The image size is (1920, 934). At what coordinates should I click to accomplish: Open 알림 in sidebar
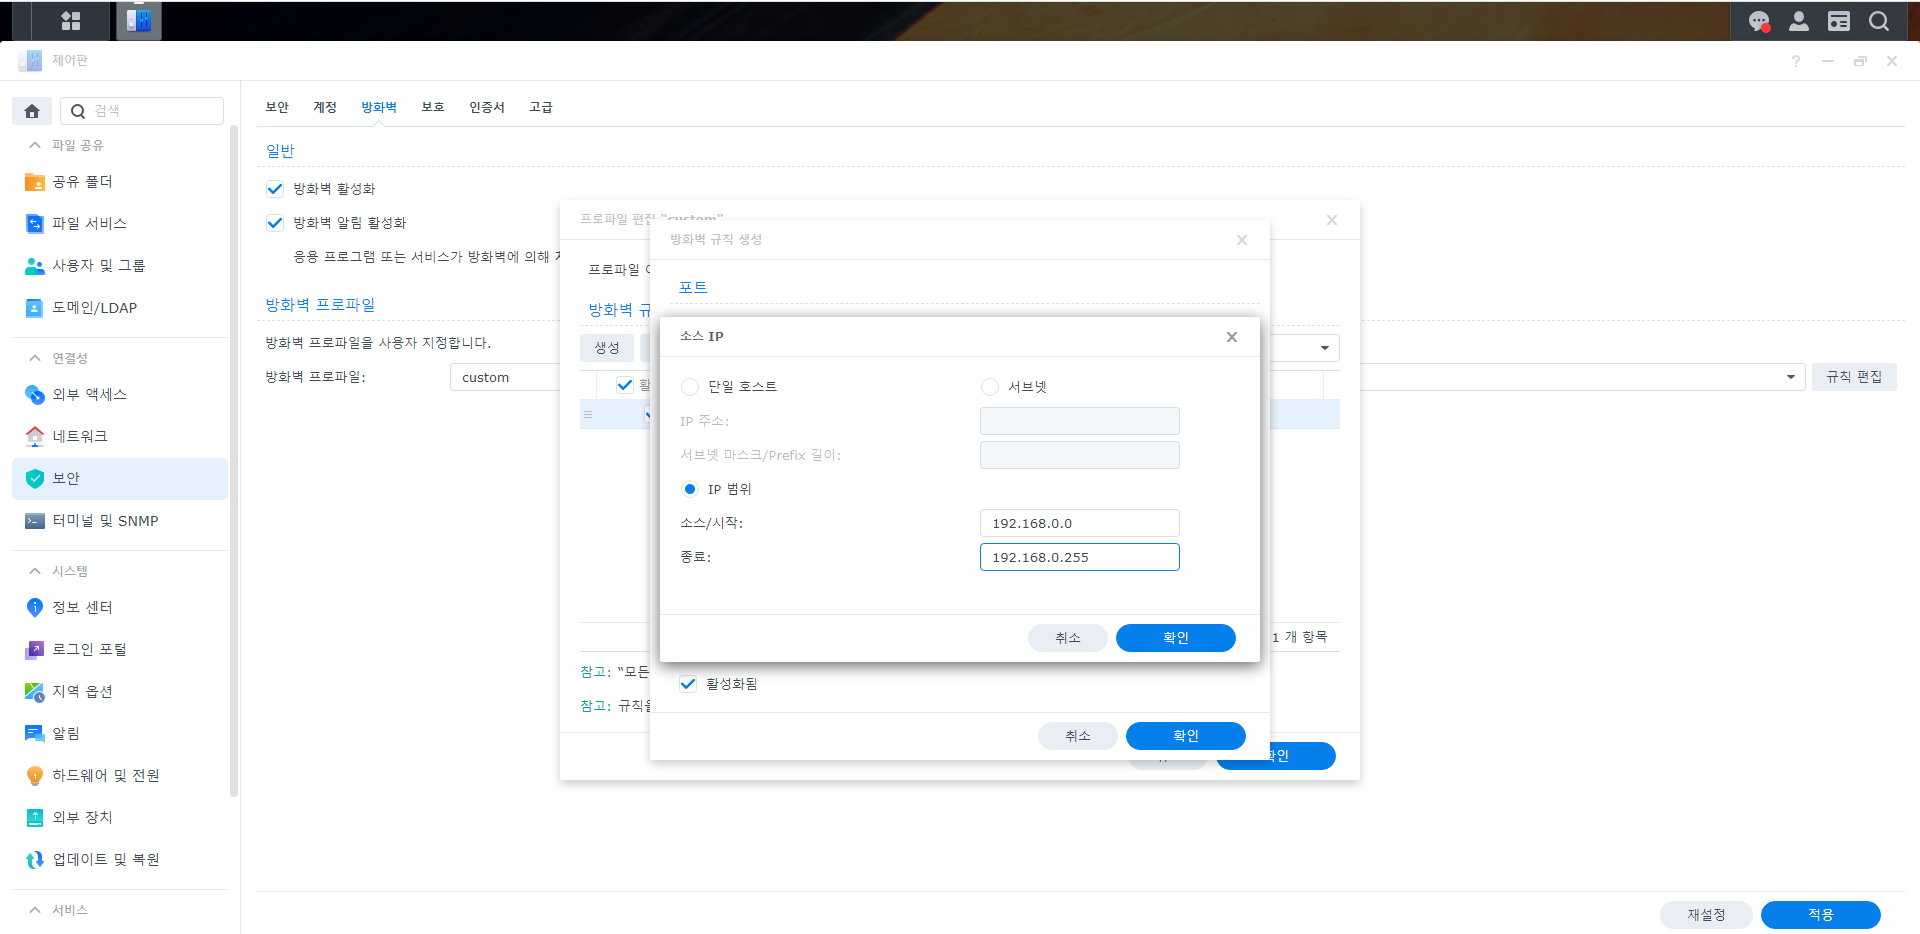coord(120,734)
